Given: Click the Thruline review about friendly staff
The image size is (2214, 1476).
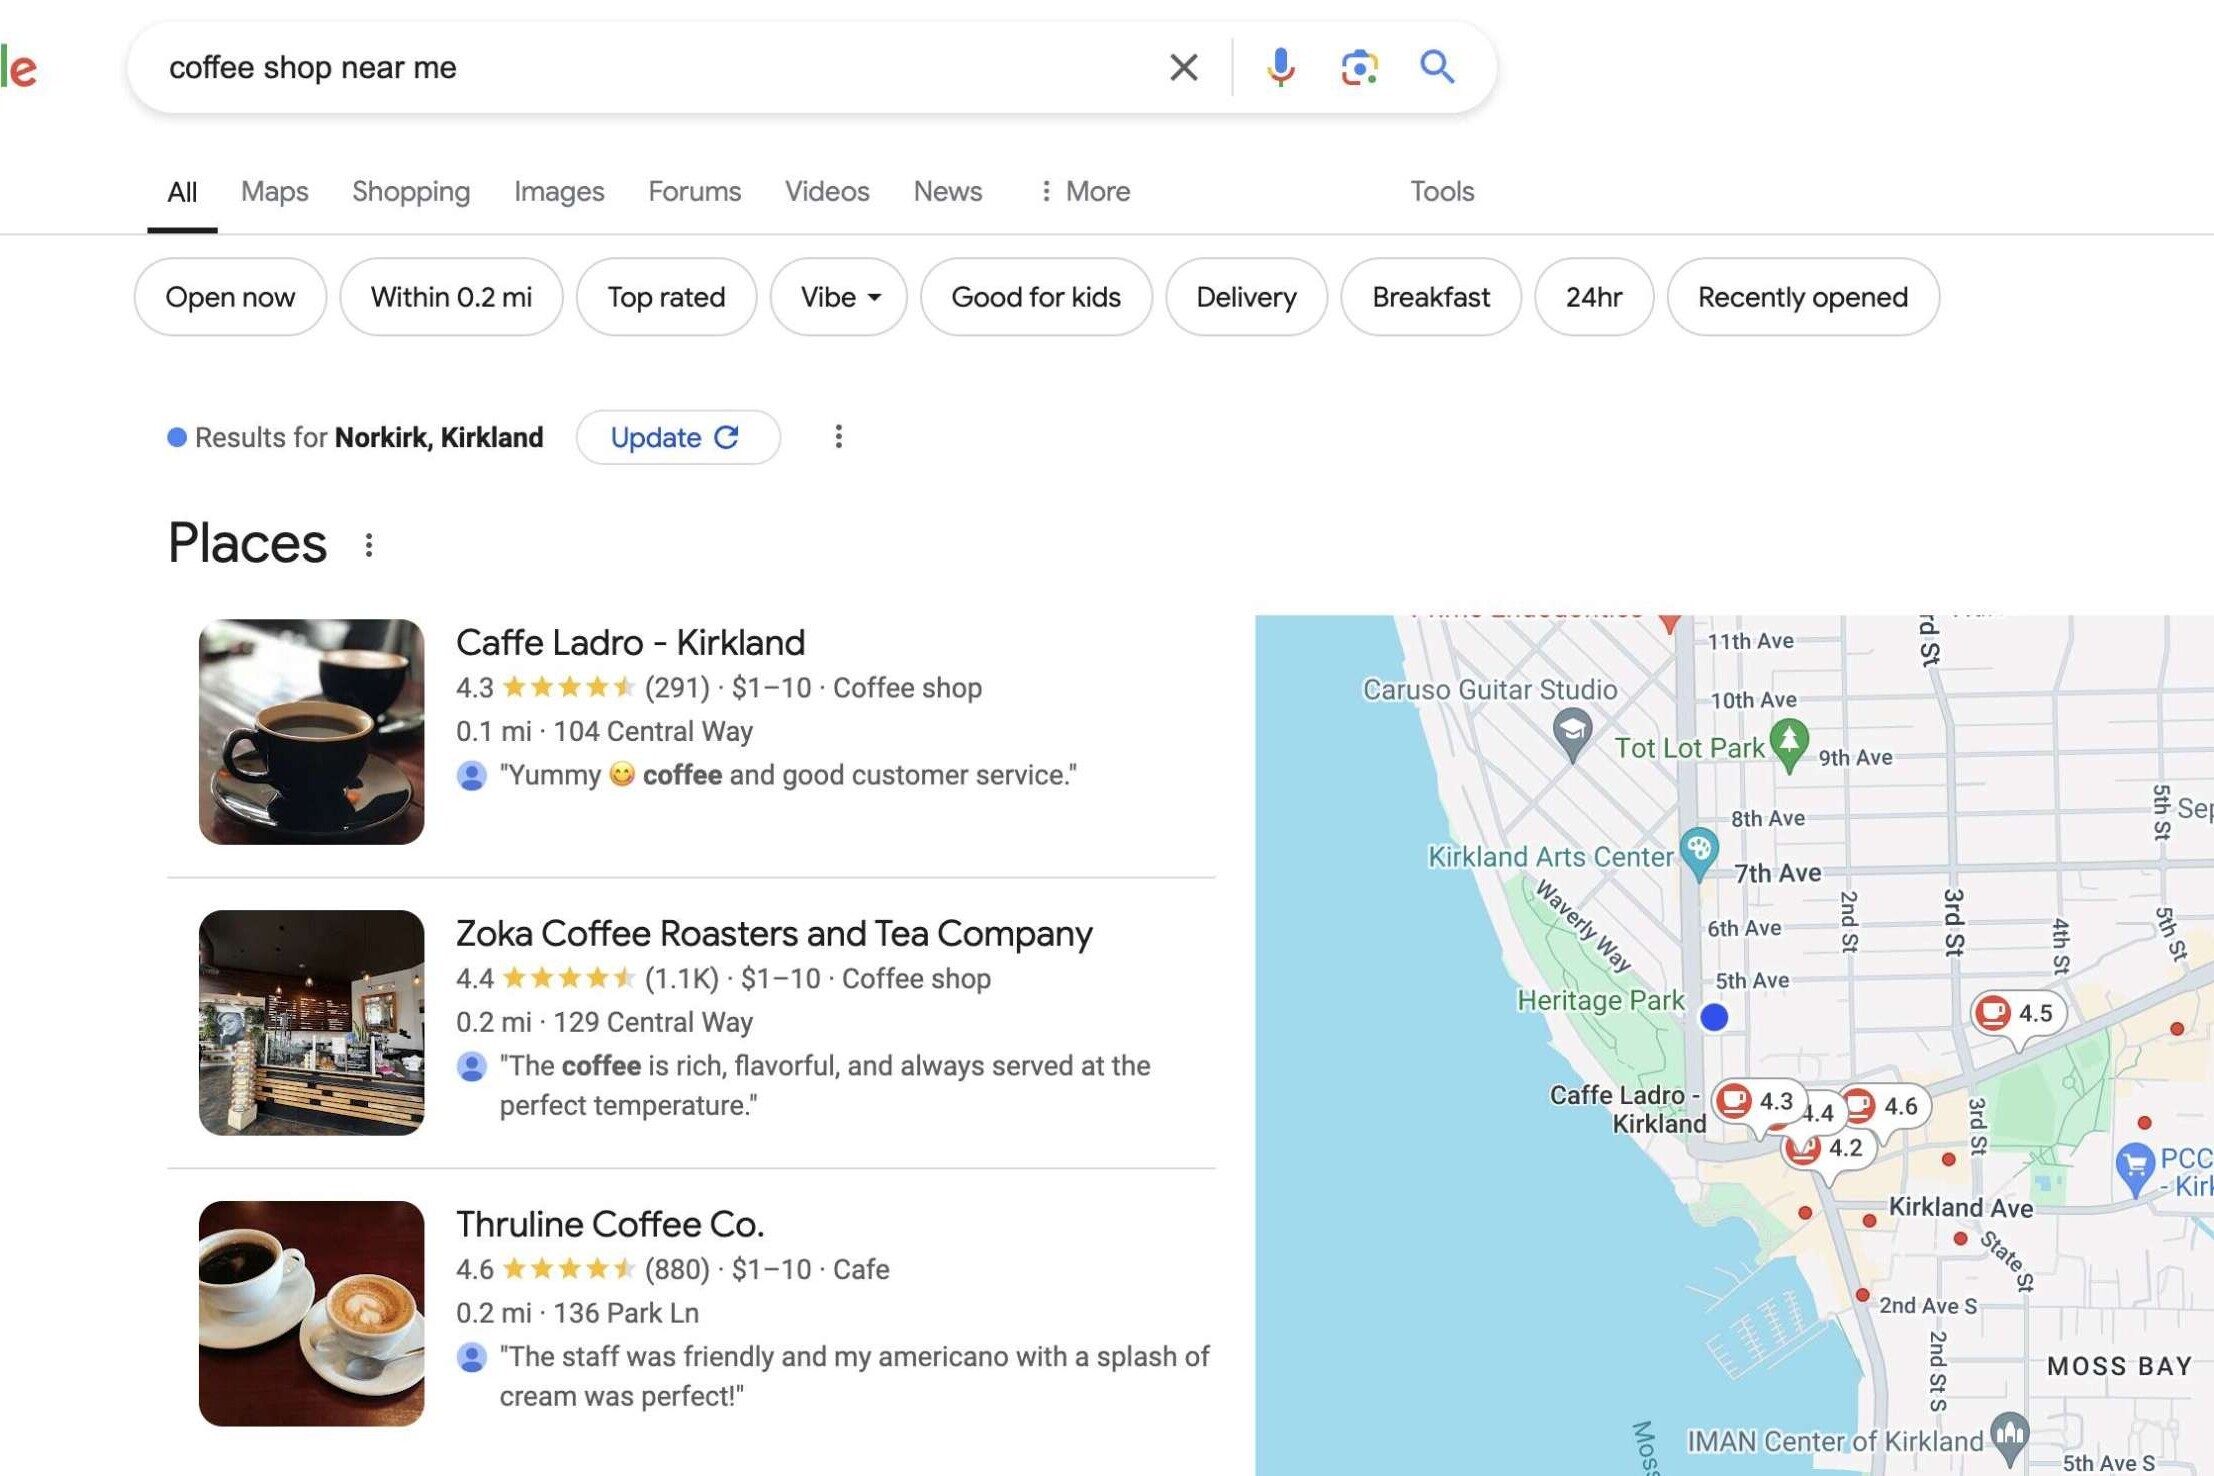Looking at the screenshot, I should click(x=855, y=1376).
